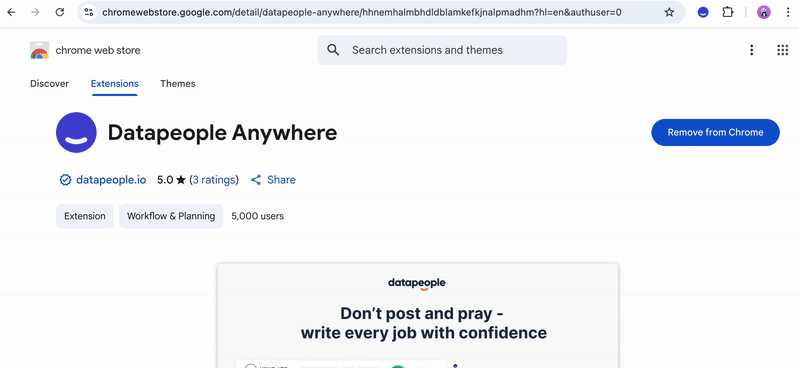Switch to the Themes tab

(x=178, y=84)
